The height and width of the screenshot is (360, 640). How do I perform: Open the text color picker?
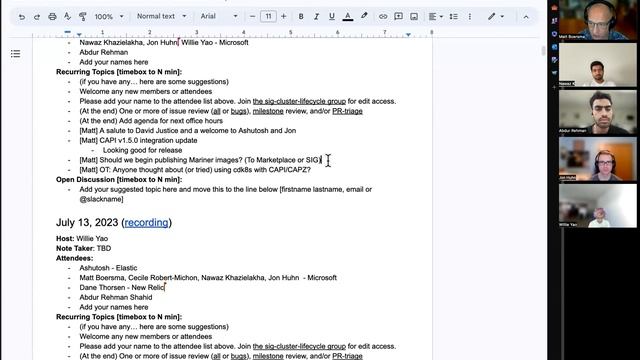point(348,16)
